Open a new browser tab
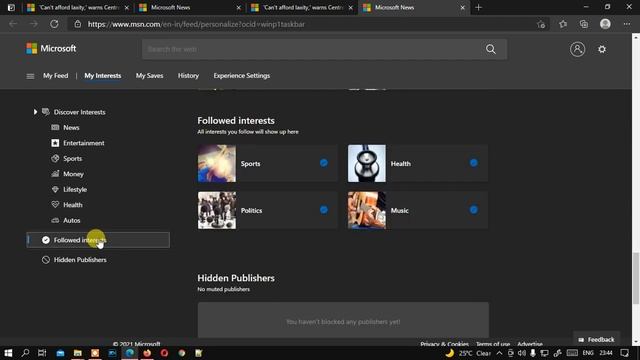This screenshot has width=640, height=360. (478, 7)
